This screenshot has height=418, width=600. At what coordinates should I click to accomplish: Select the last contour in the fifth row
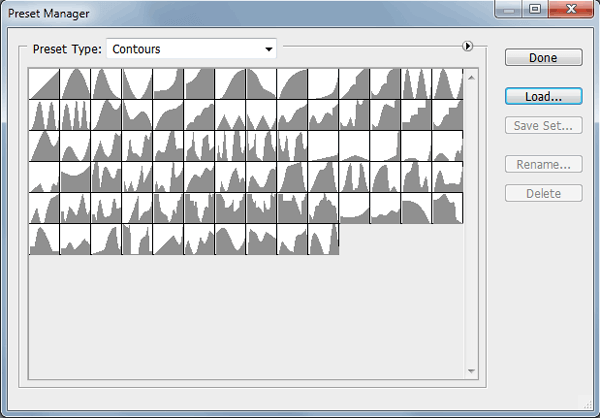point(447,208)
